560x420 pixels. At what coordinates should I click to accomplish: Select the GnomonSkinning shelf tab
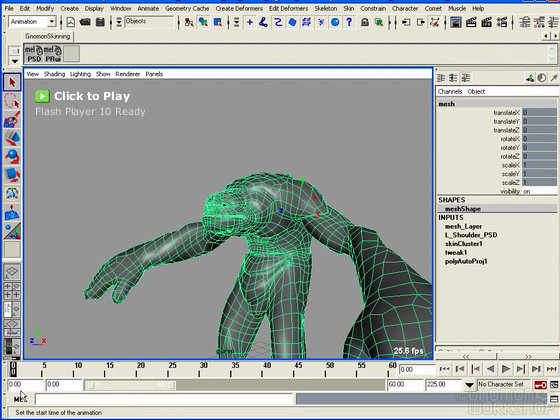(48, 36)
